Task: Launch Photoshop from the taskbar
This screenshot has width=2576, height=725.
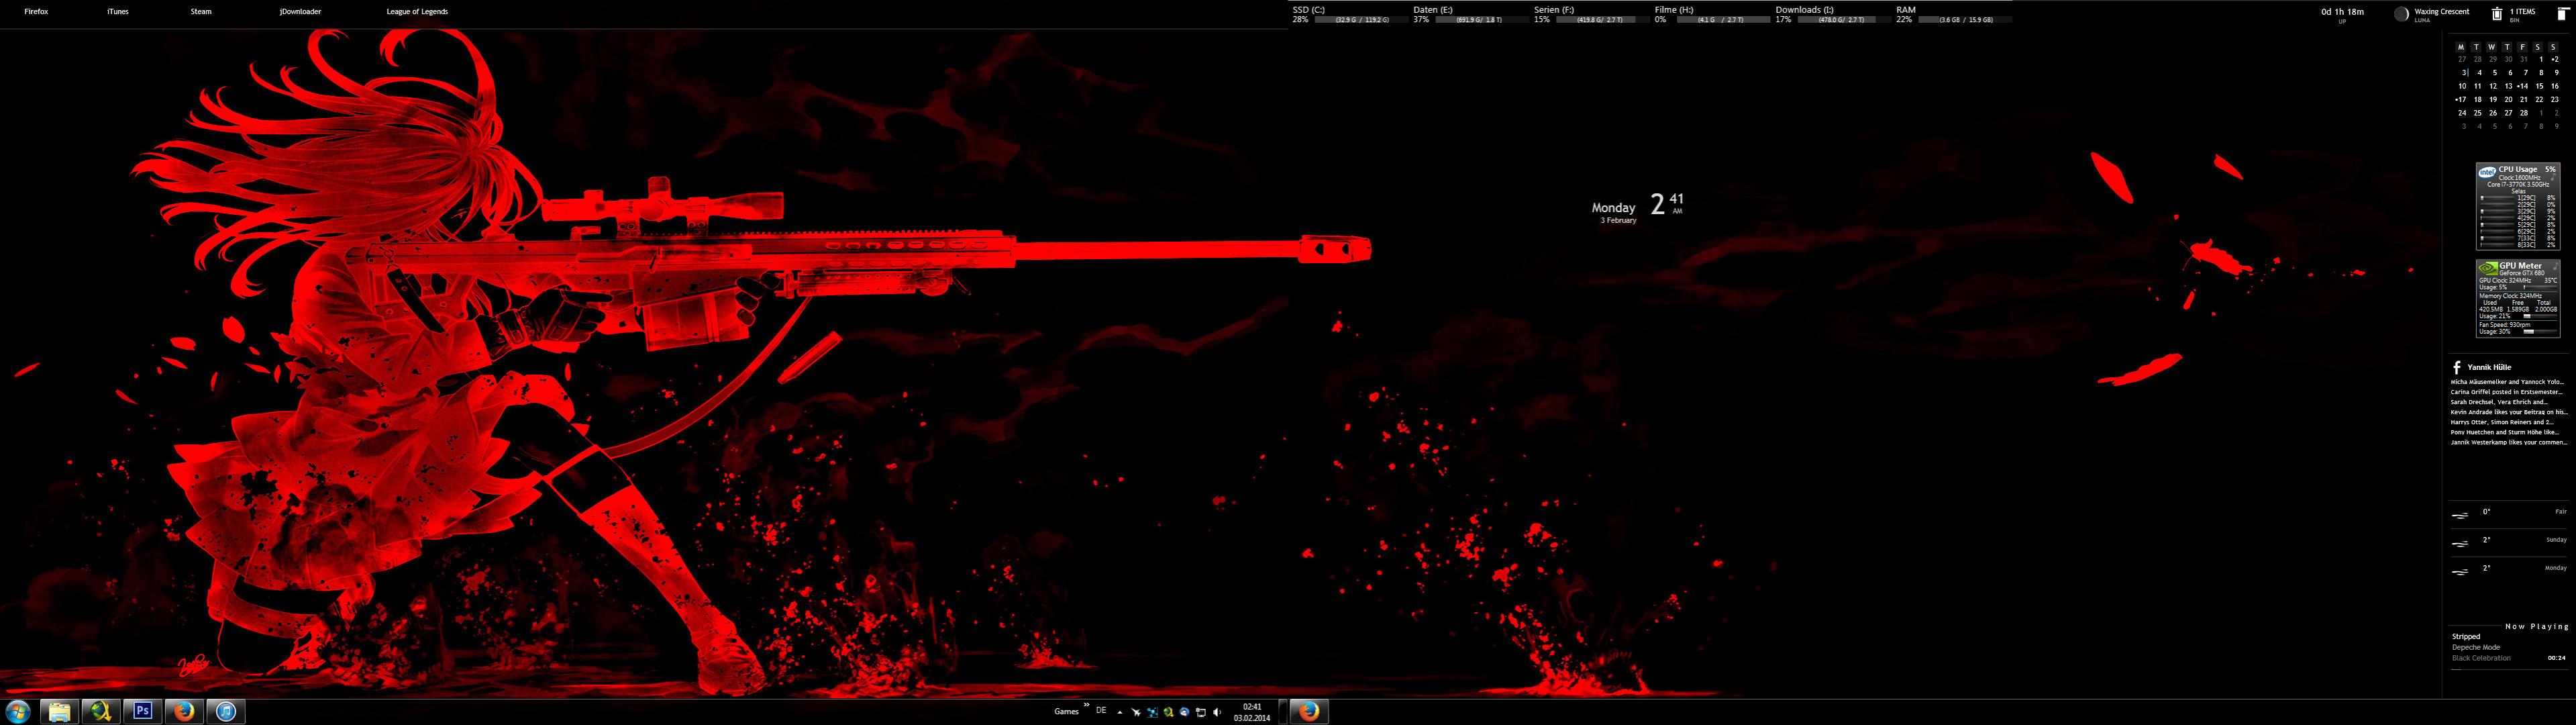Action: (143, 711)
